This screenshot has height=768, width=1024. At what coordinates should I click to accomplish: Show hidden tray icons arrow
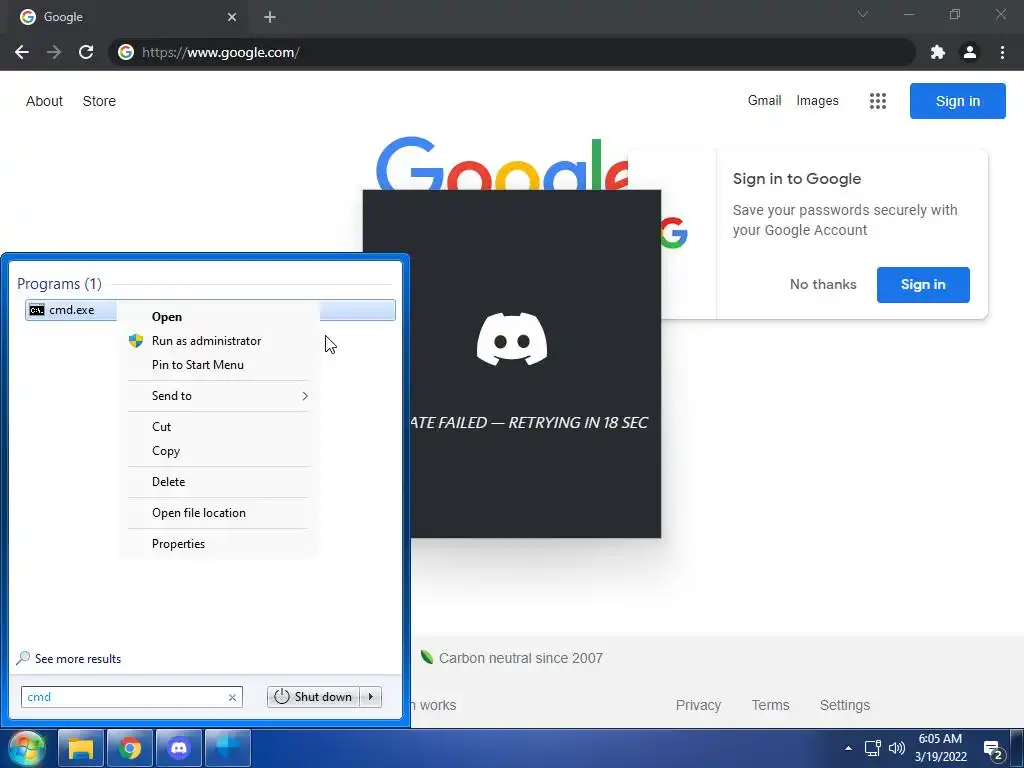coord(848,748)
